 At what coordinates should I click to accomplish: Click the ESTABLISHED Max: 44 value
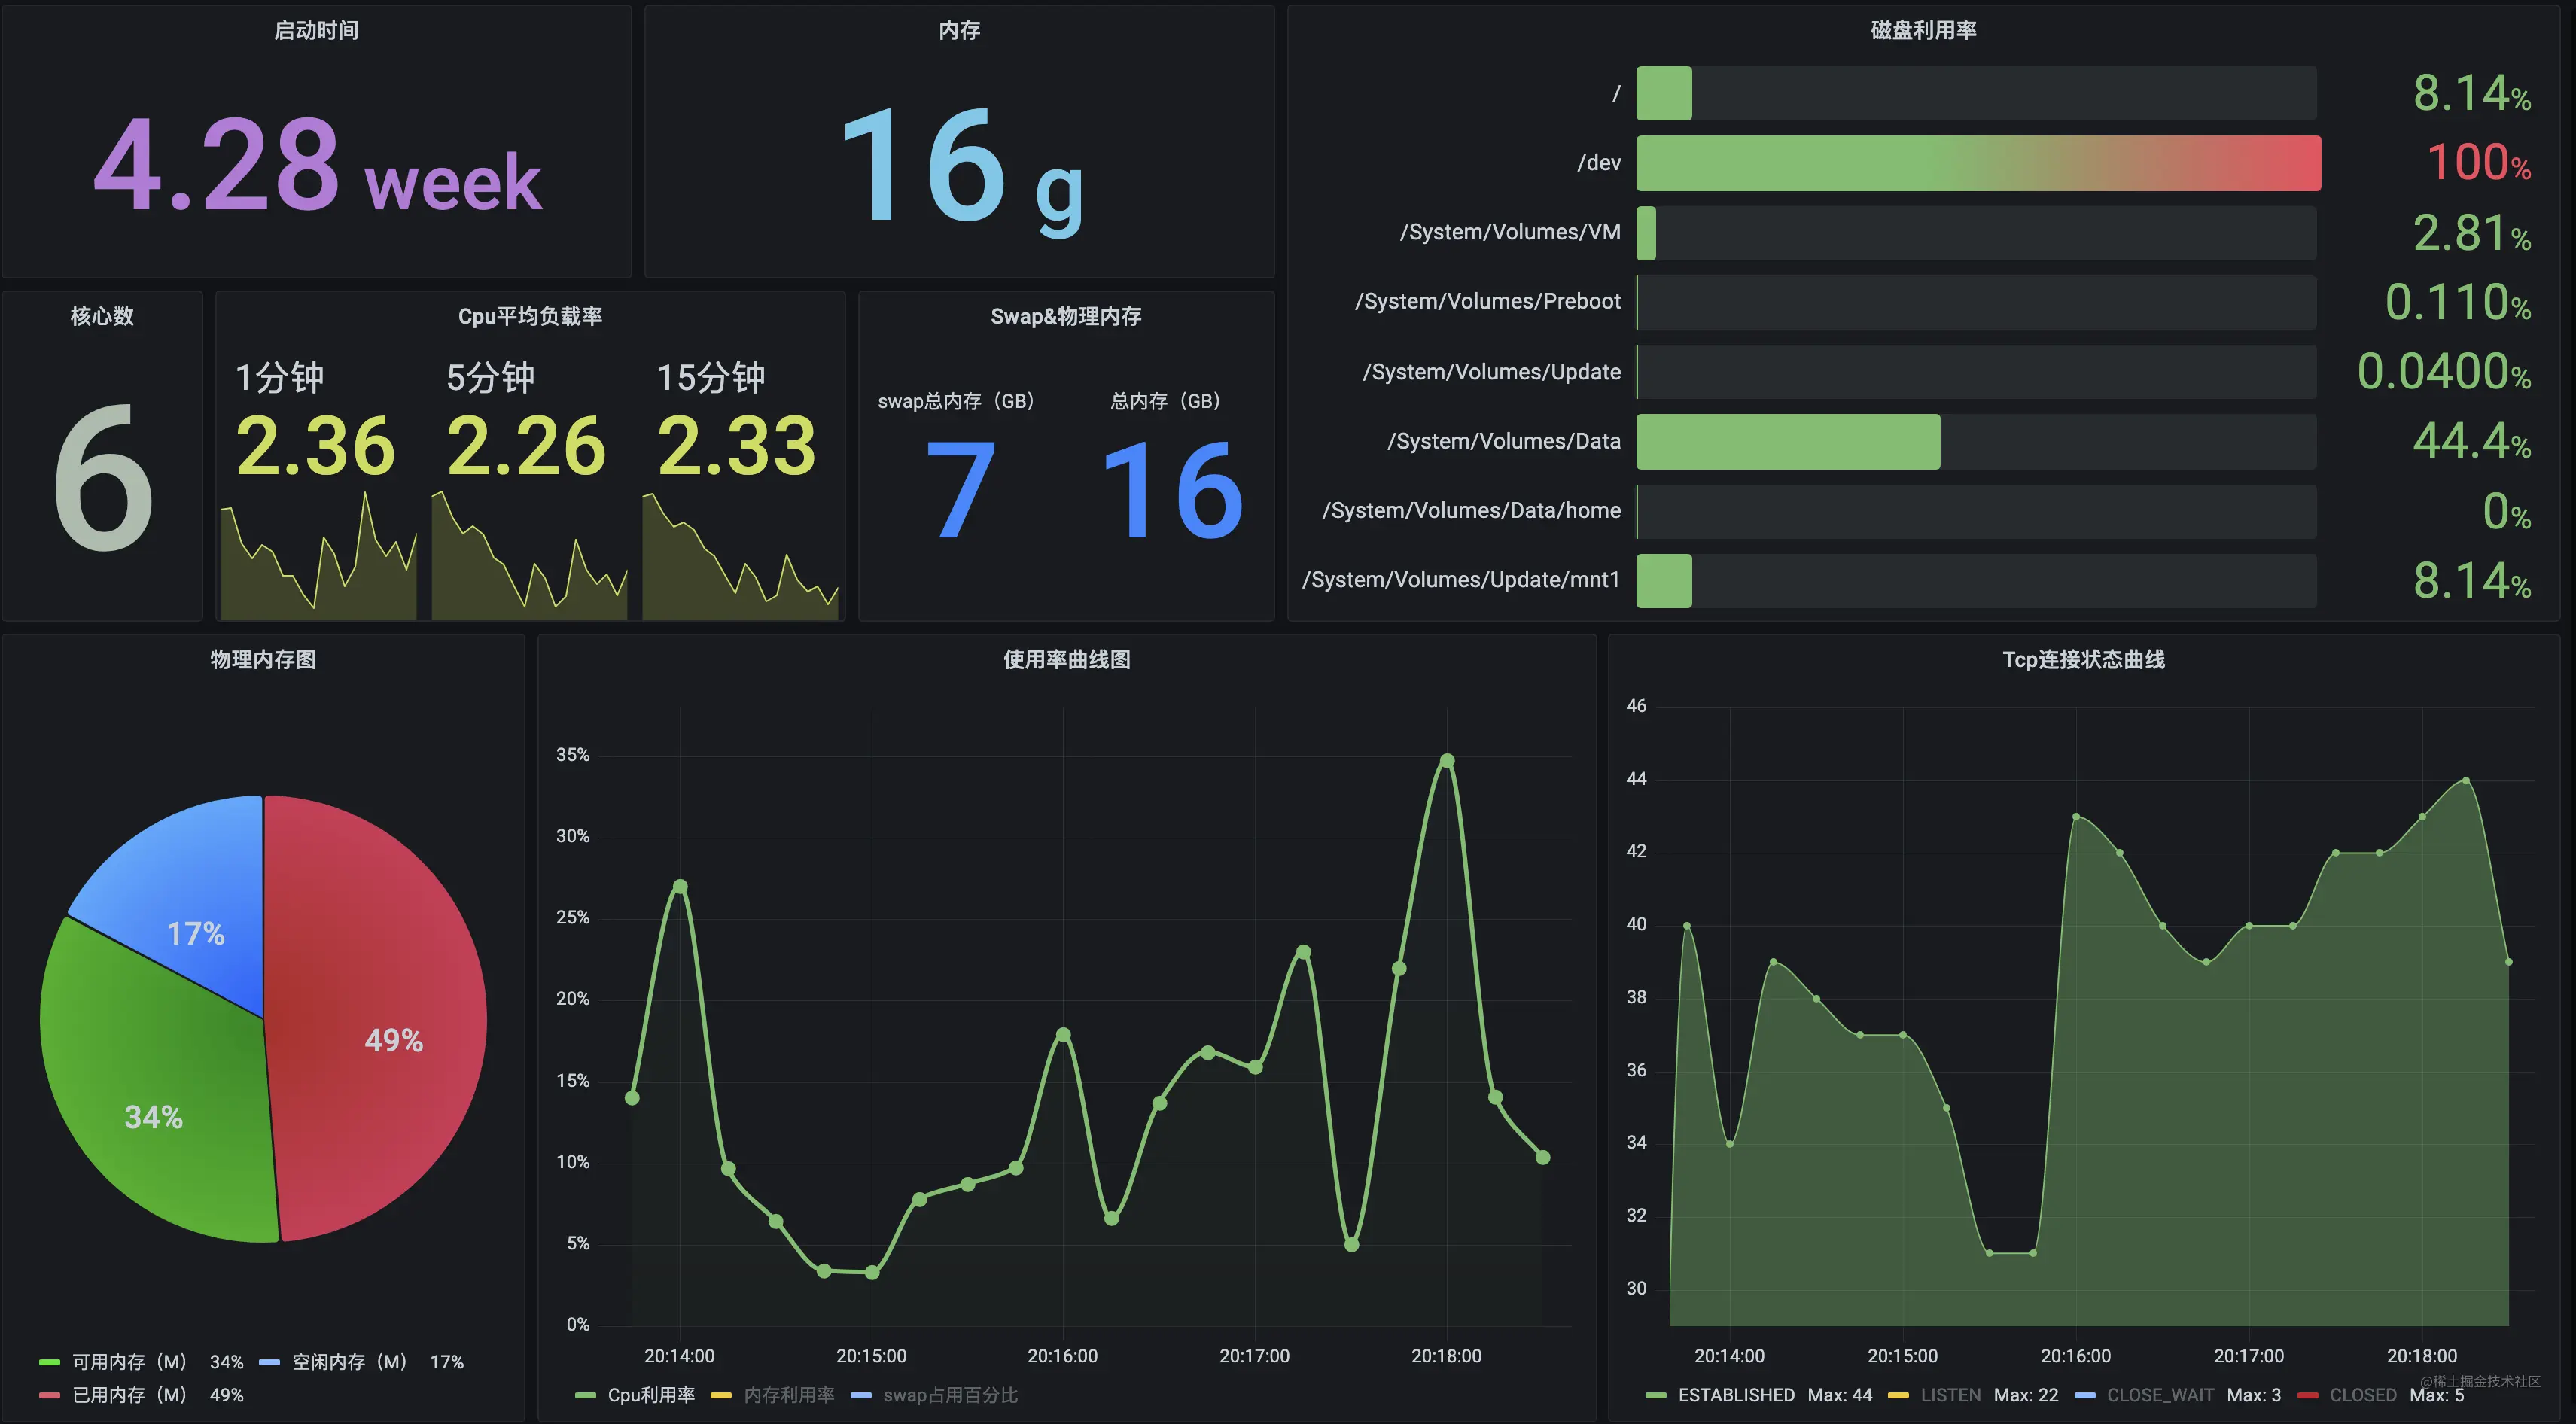[1839, 1395]
